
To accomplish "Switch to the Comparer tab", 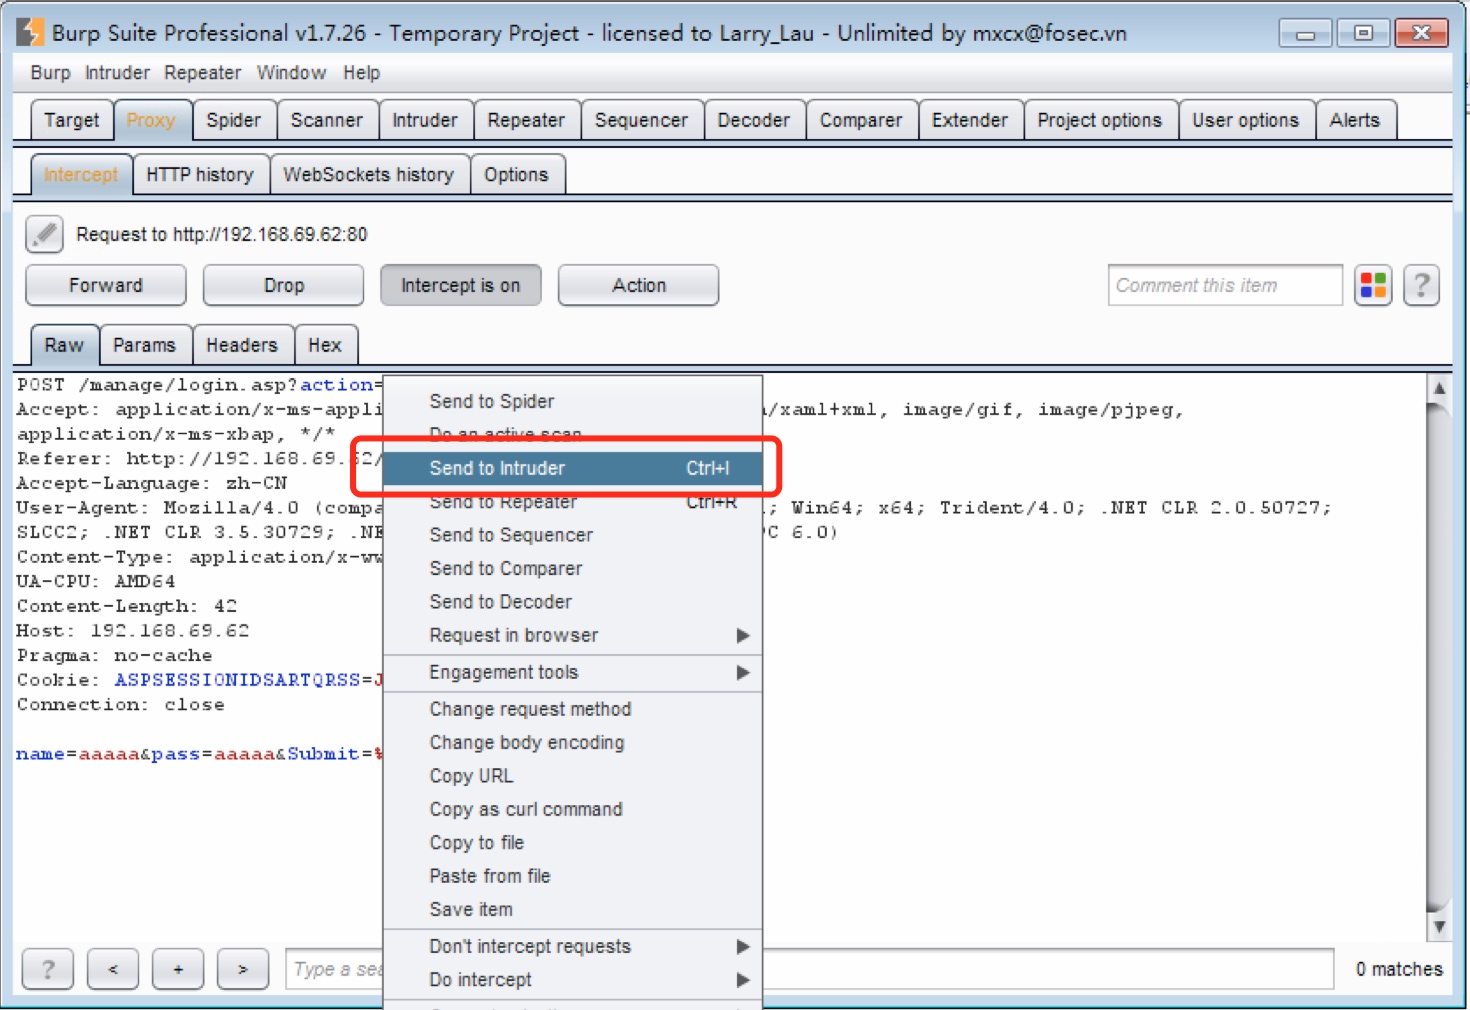I will click(861, 120).
